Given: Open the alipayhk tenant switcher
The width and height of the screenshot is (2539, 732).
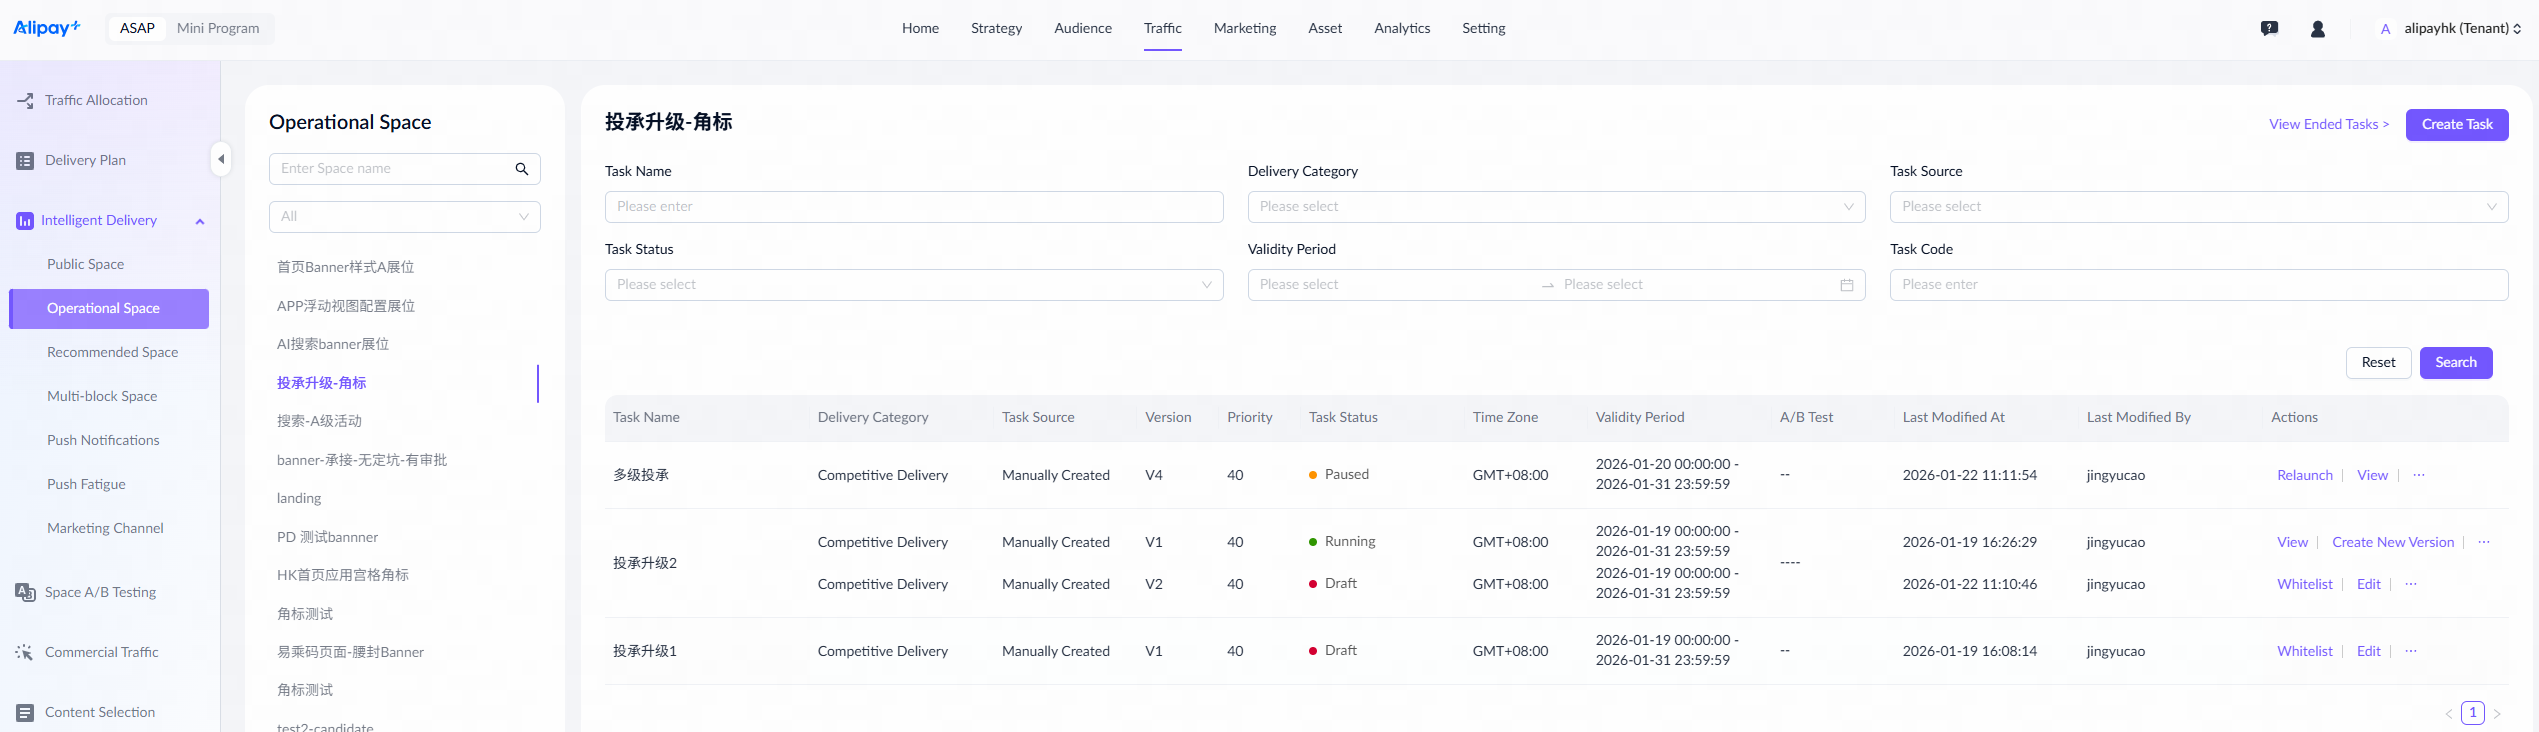Looking at the screenshot, I should pos(2460,29).
